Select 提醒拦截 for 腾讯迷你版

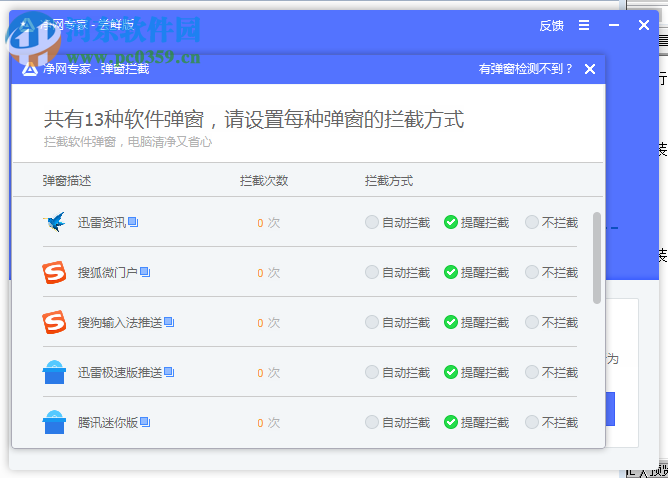476,422
